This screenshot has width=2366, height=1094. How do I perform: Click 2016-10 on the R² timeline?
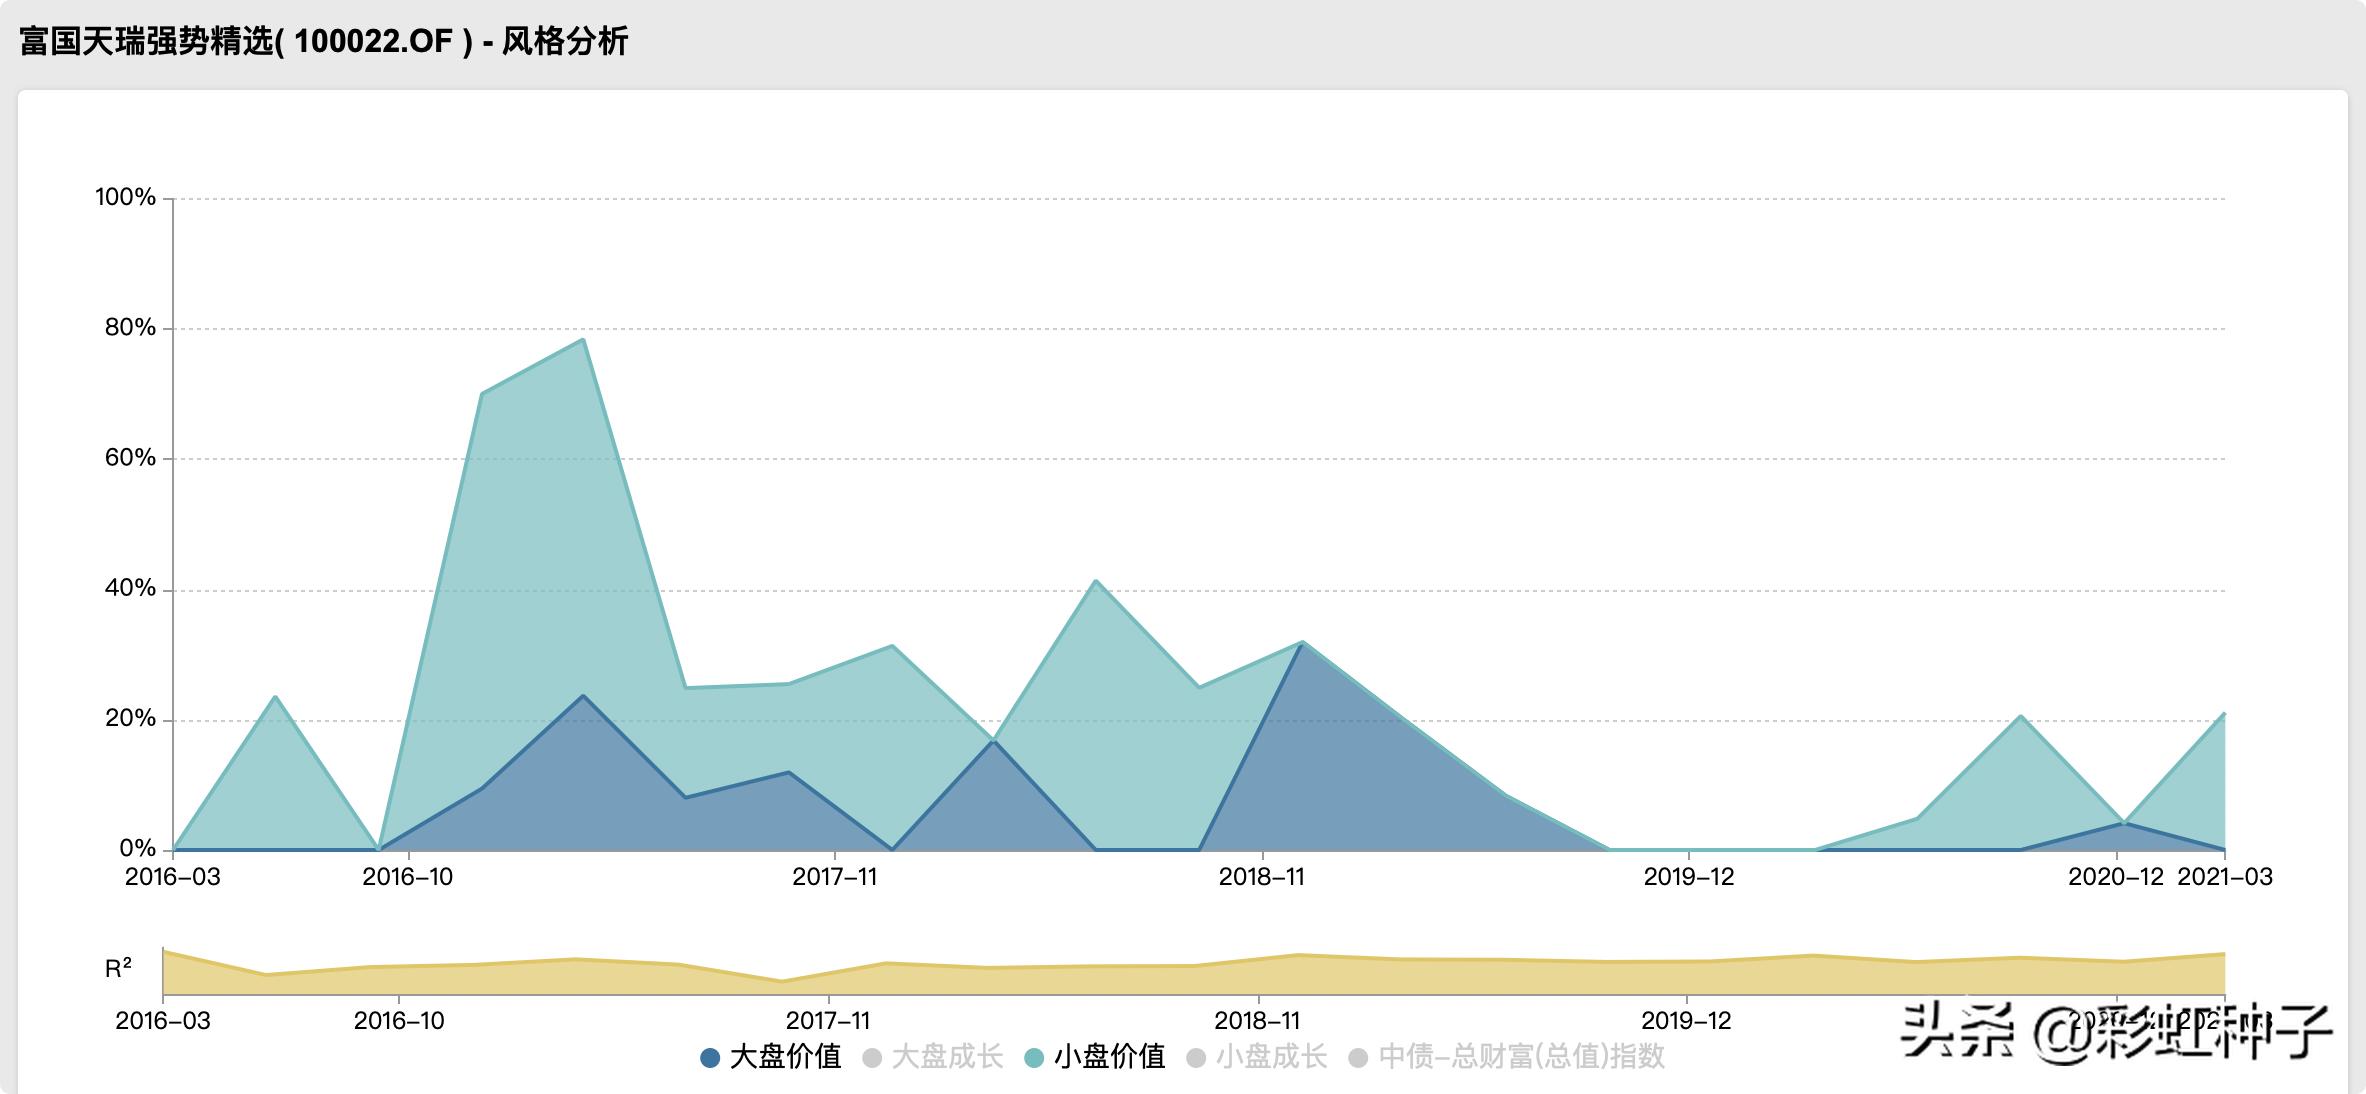point(399,1021)
